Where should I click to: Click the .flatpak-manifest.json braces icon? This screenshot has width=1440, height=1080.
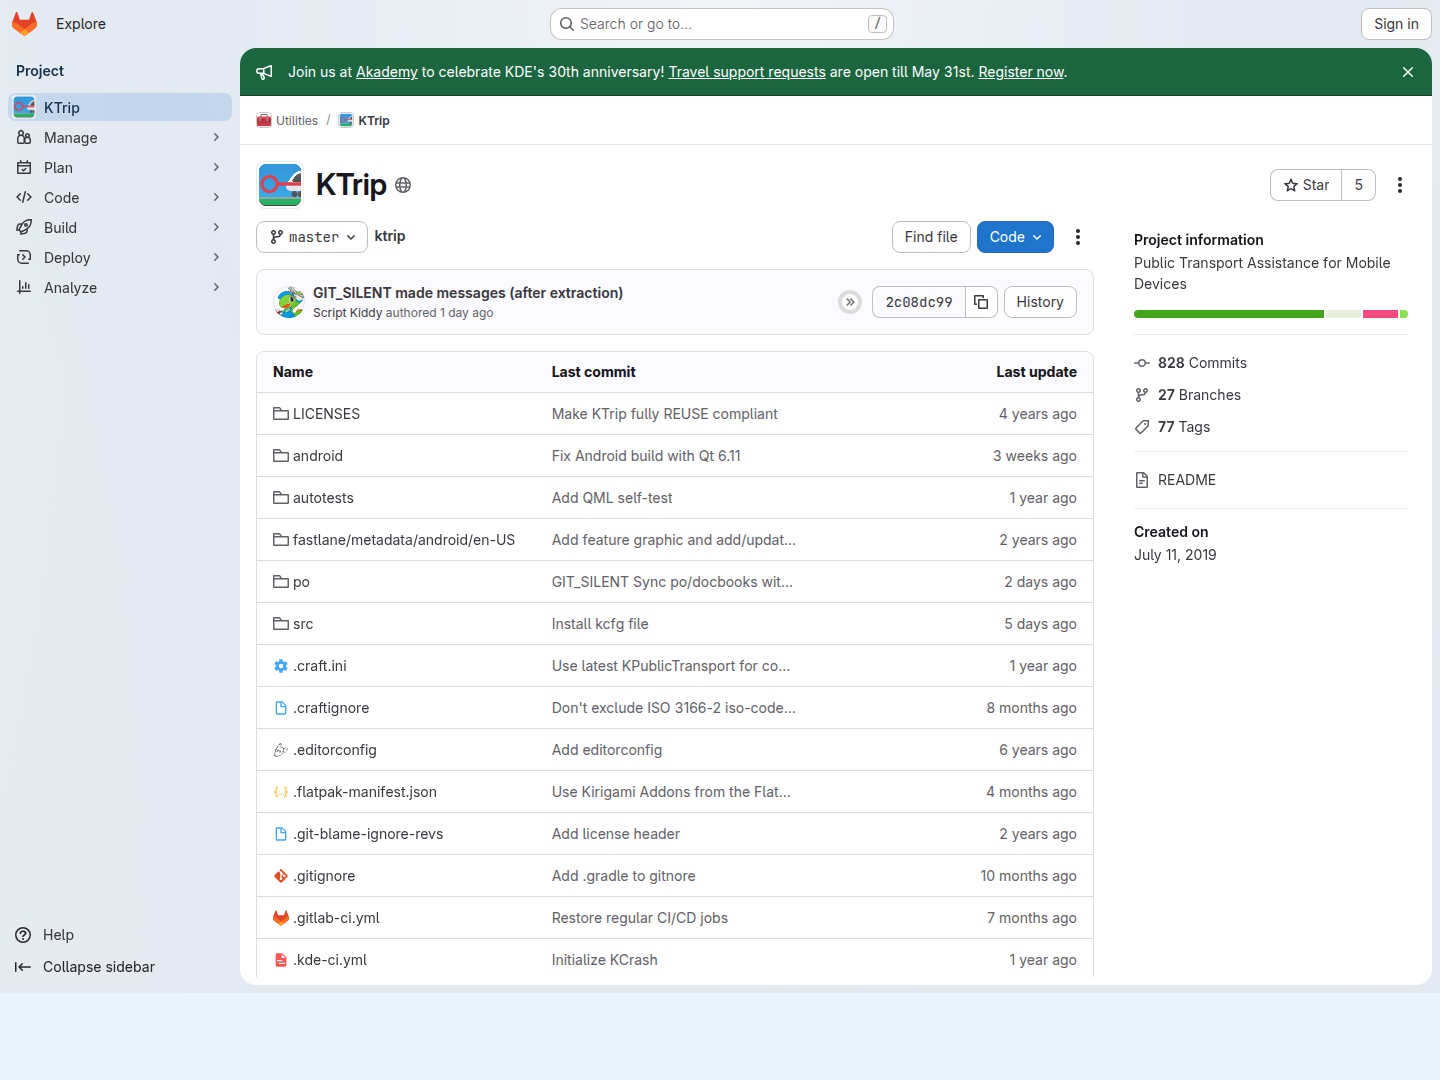[x=281, y=792]
